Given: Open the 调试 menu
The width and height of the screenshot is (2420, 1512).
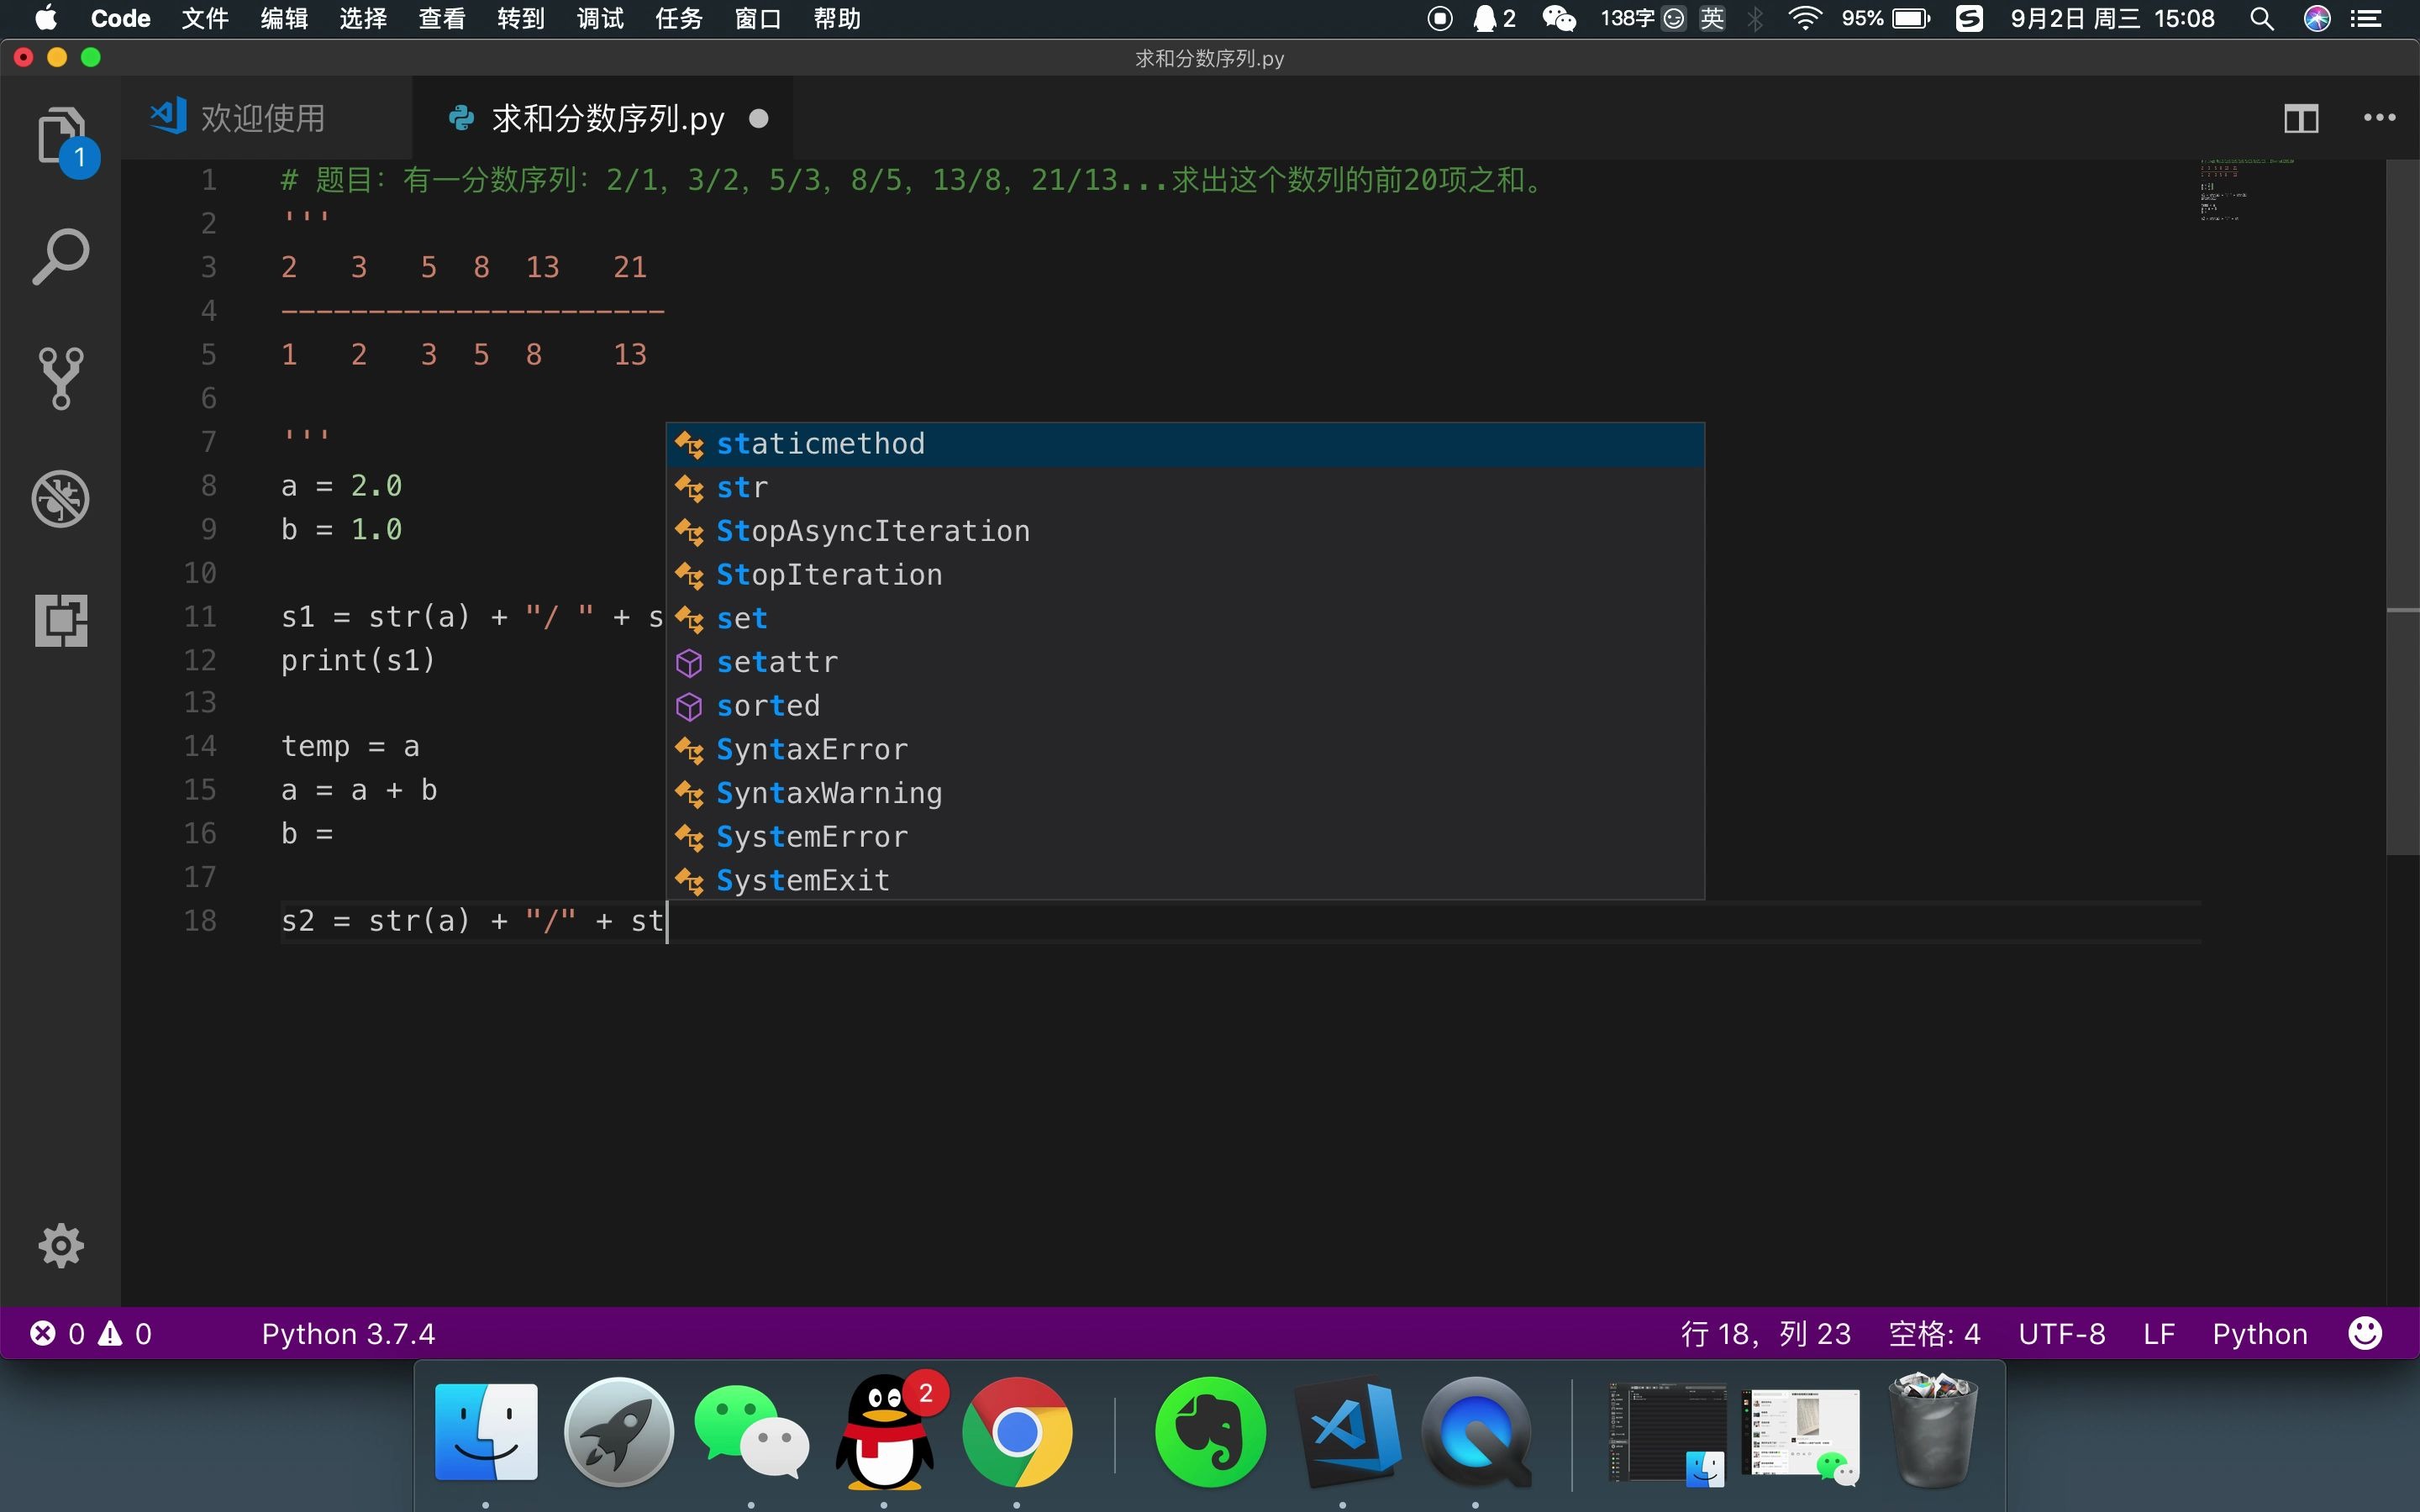Looking at the screenshot, I should 598,19.
